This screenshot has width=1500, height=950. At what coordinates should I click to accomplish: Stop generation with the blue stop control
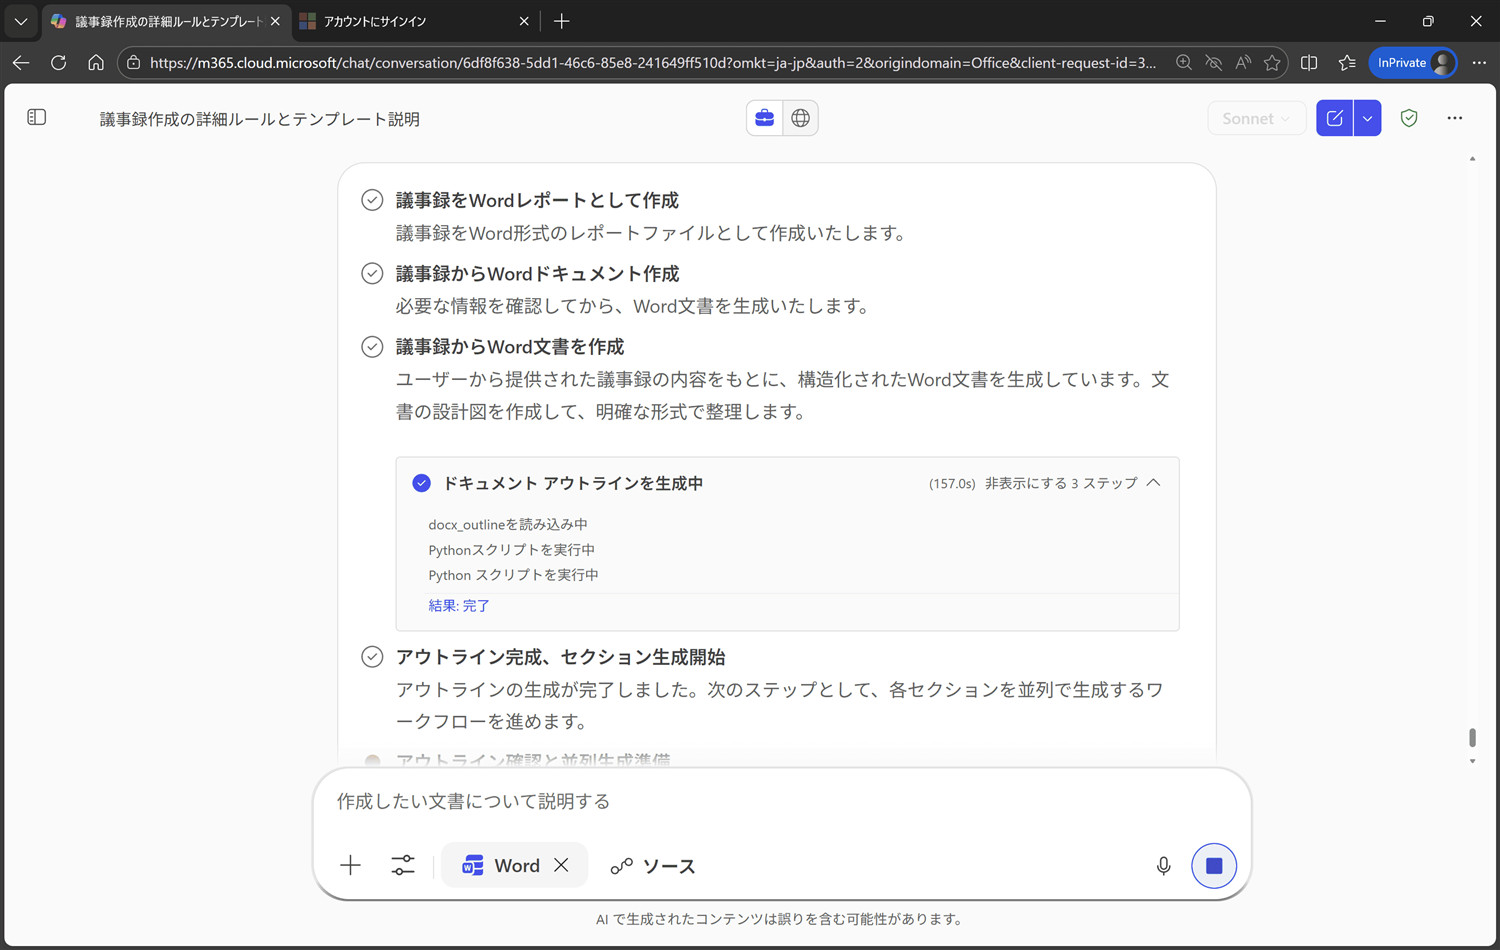[1213, 866]
